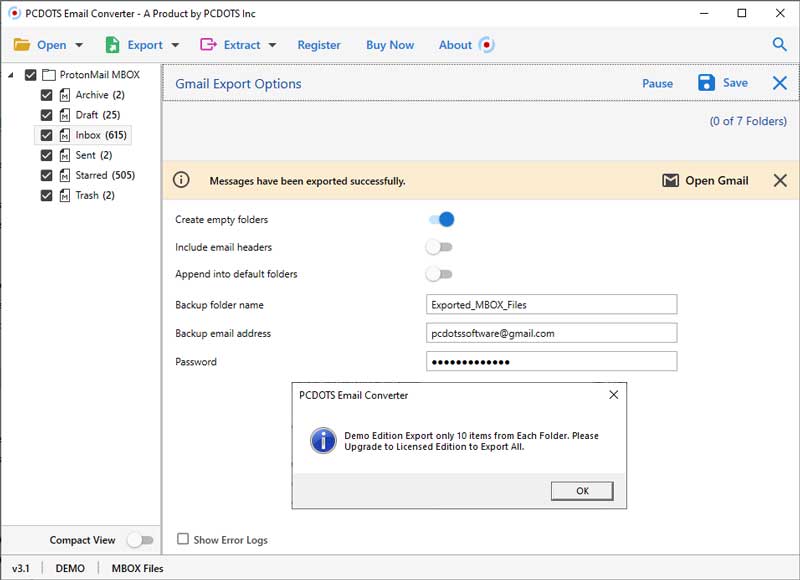Dismiss the success message banner
The width and height of the screenshot is (800, 580).
coord(780,180)
